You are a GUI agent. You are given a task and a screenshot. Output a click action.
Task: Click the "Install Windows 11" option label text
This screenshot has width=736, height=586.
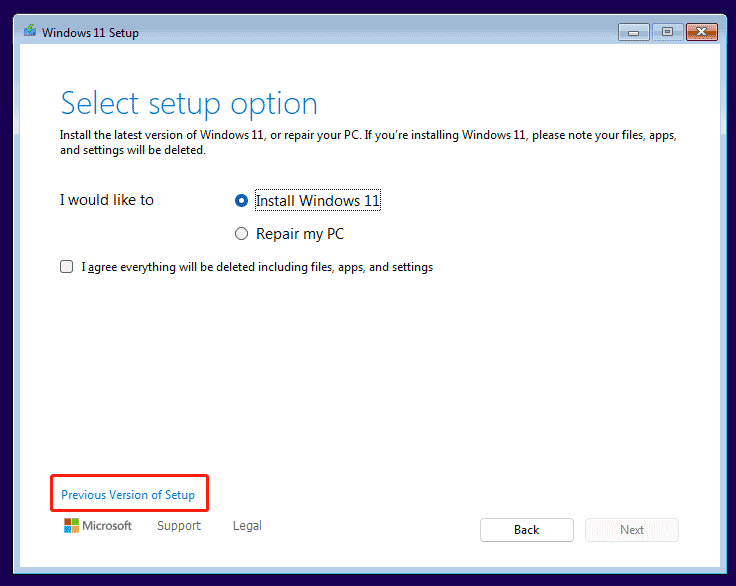(318, 200)
